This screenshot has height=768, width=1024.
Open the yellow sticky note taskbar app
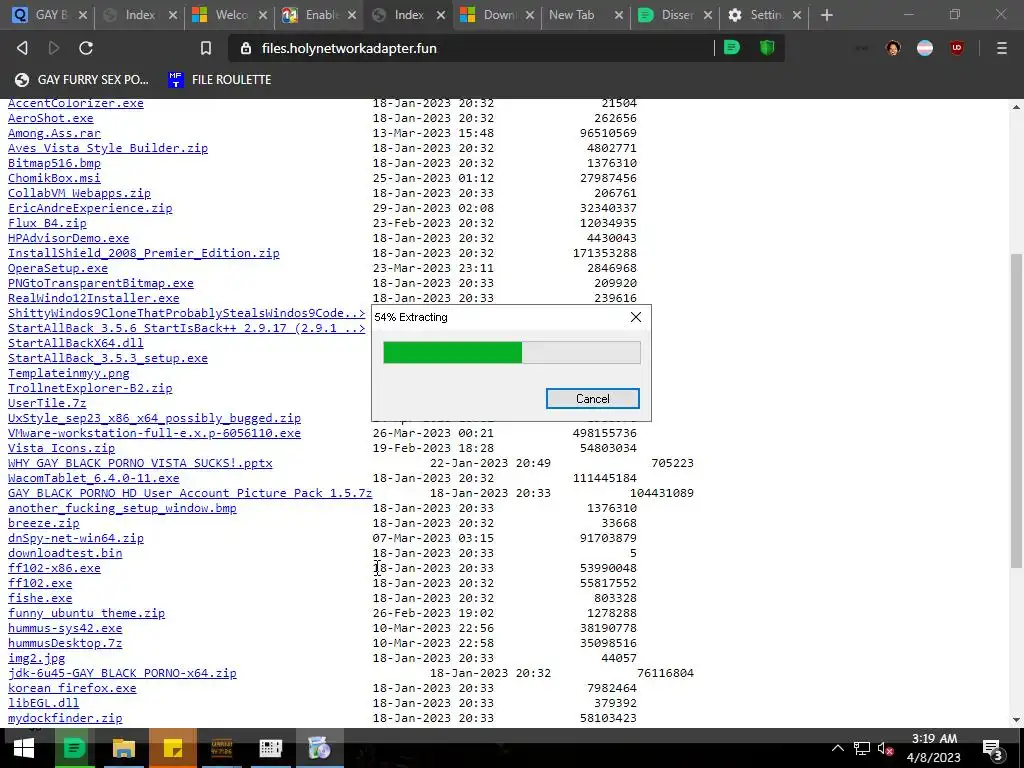[172, 748]
